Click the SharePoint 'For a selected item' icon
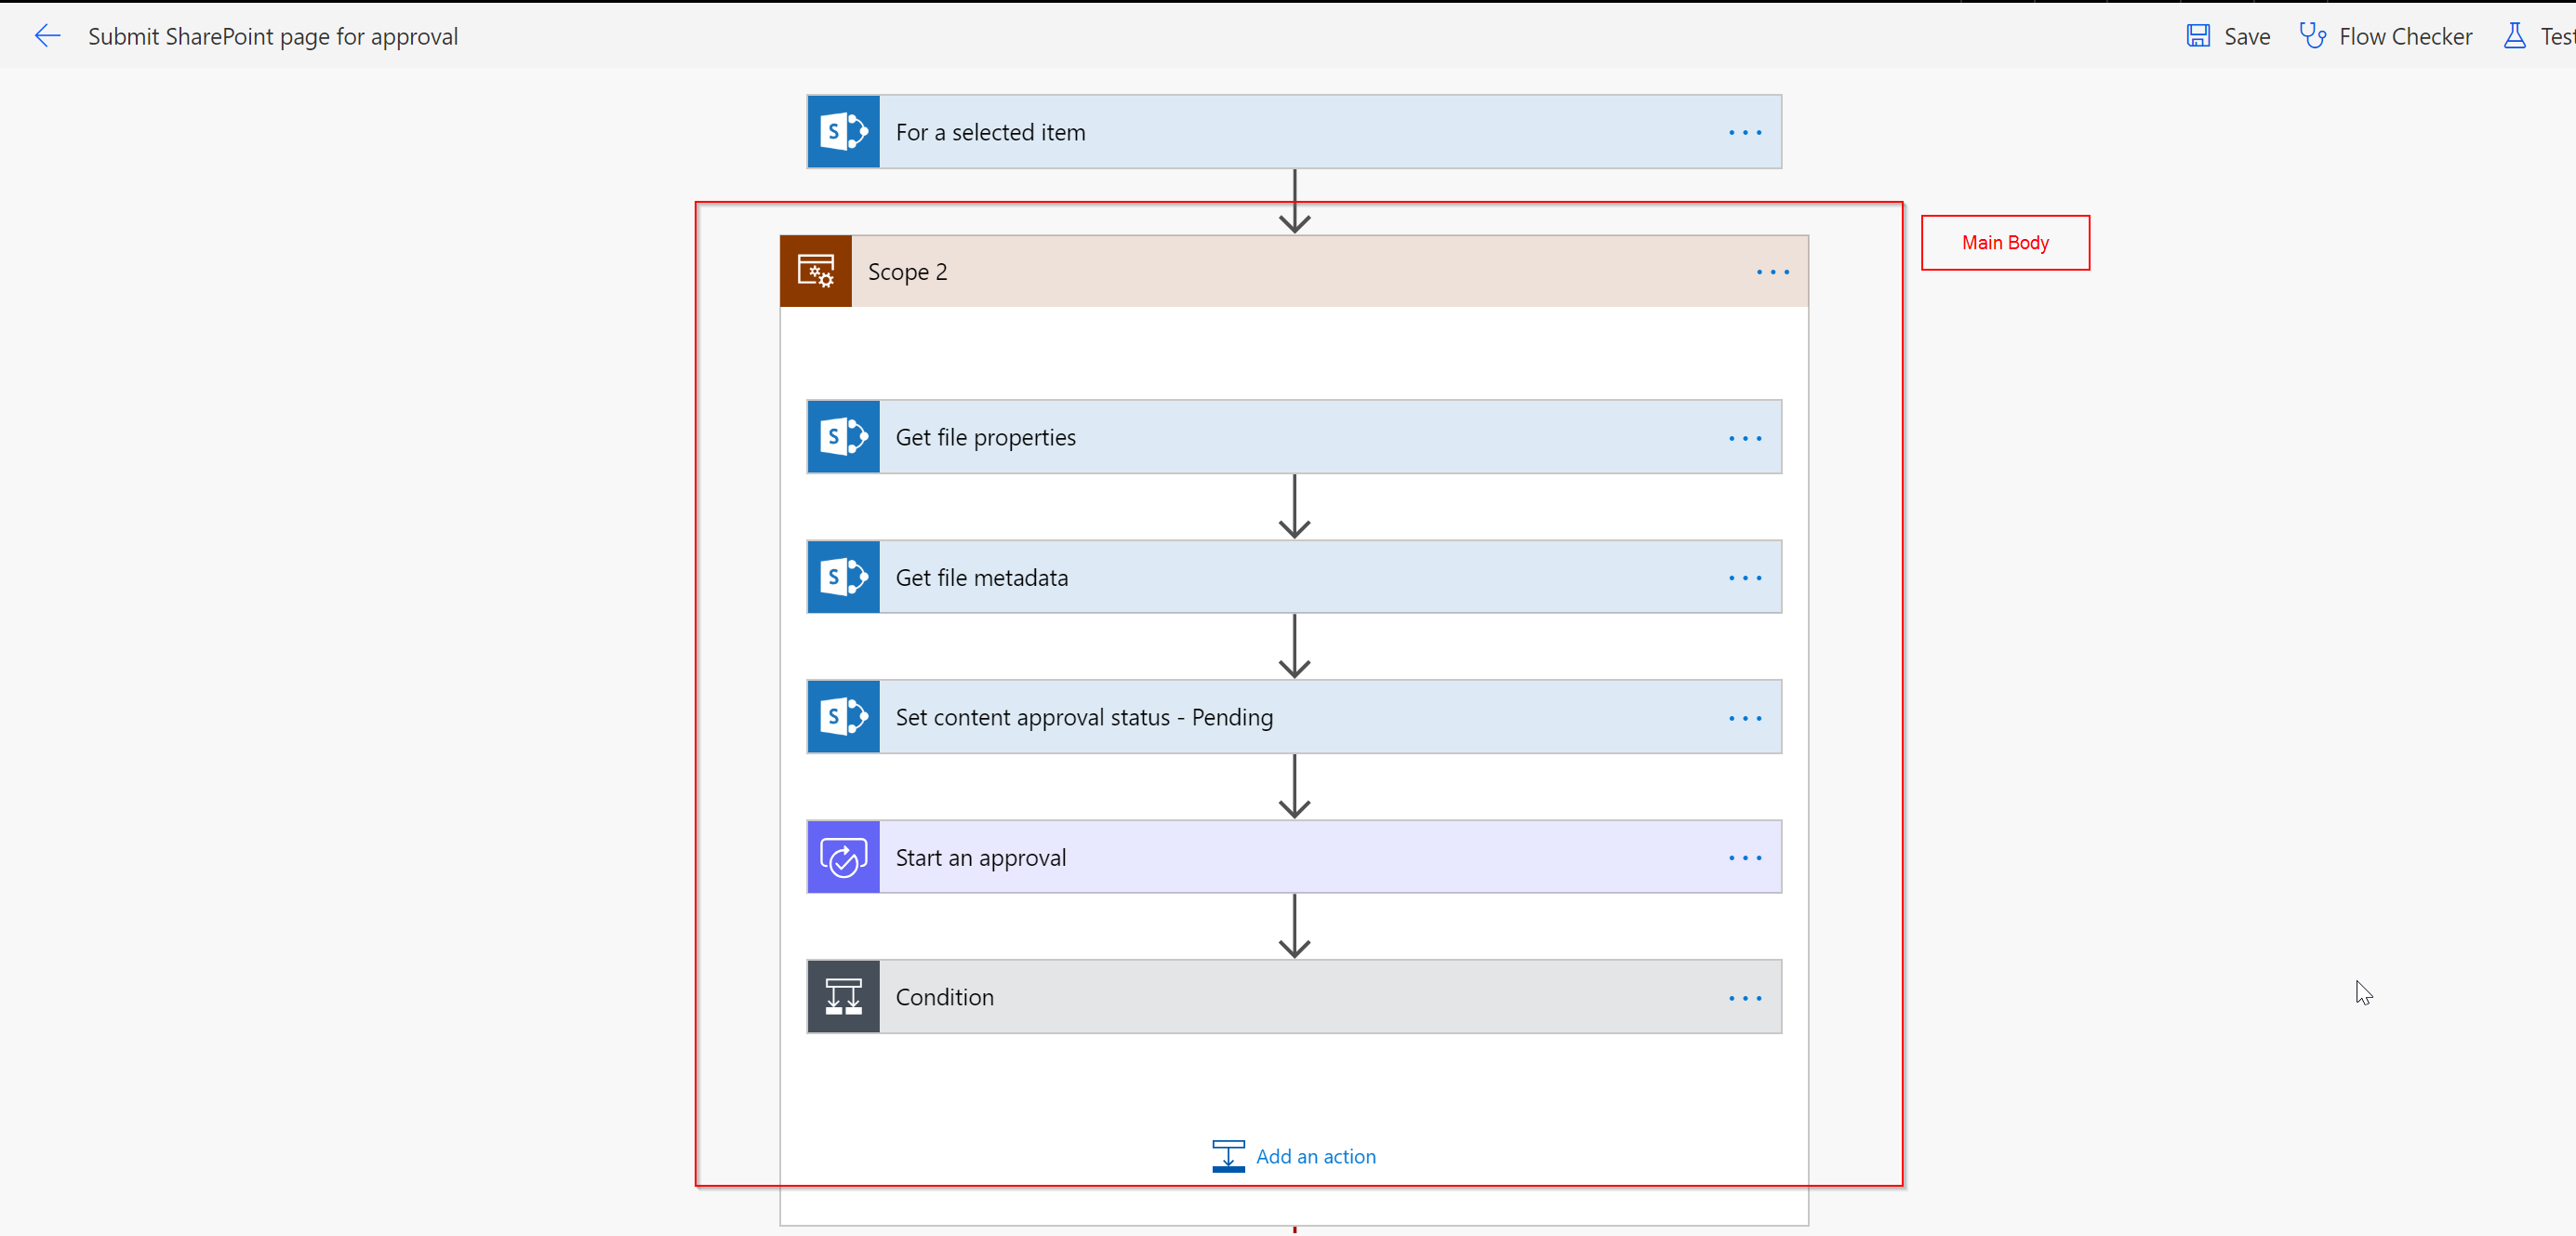The image size is (2576, 1236). pos(843,131)
